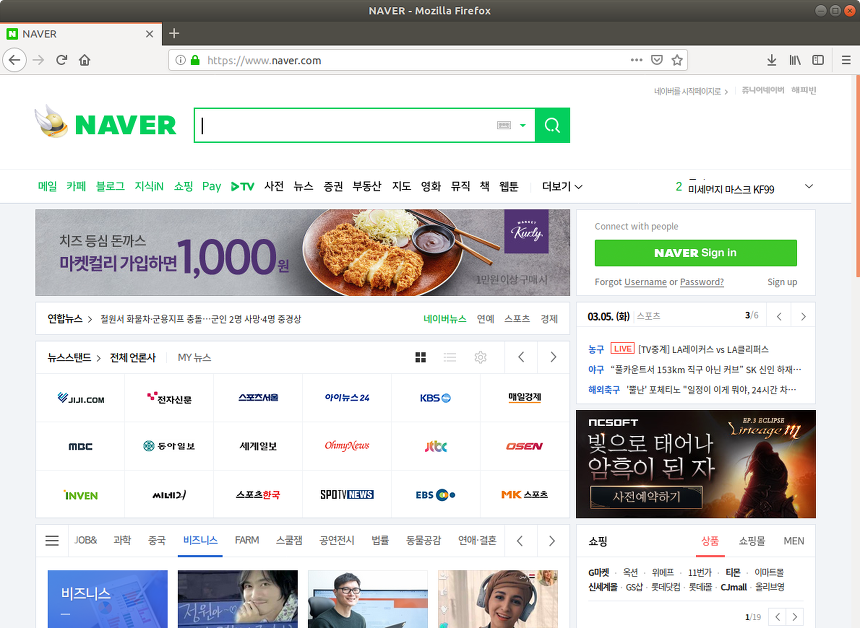Open the page actions three-dot menu

click(x=636, y=60)
